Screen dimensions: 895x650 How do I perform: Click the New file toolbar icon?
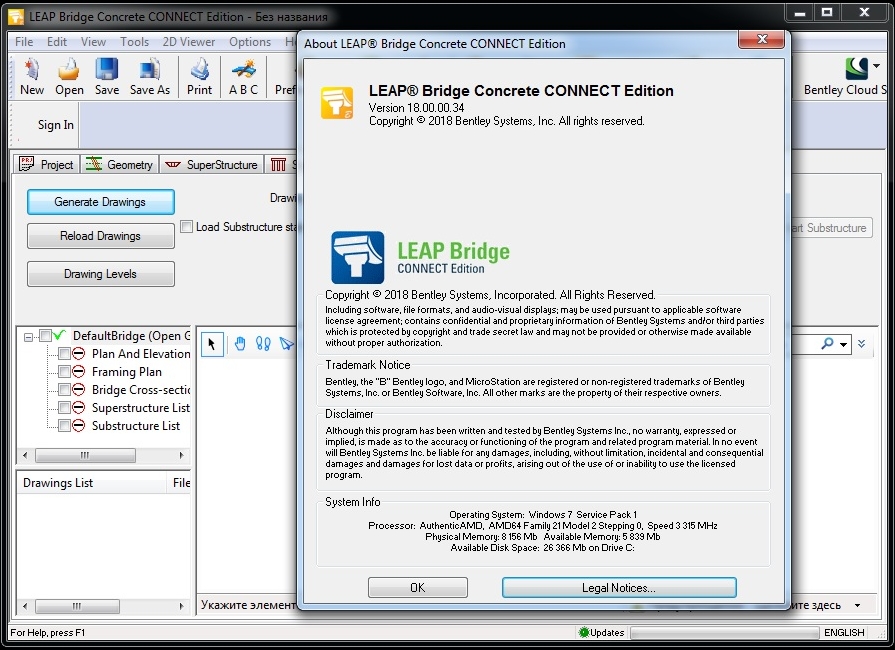tap(32, 69)
